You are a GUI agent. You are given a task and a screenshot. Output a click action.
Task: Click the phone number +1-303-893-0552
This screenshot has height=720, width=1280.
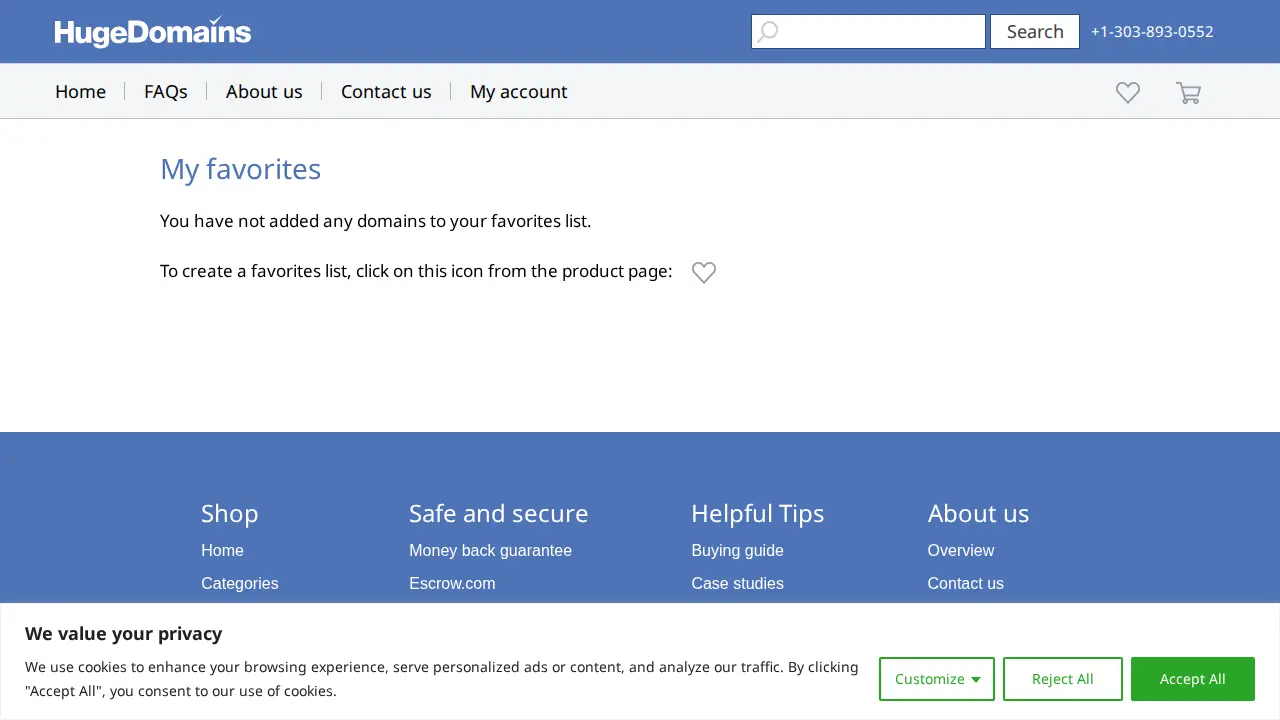coord(1152,31)
